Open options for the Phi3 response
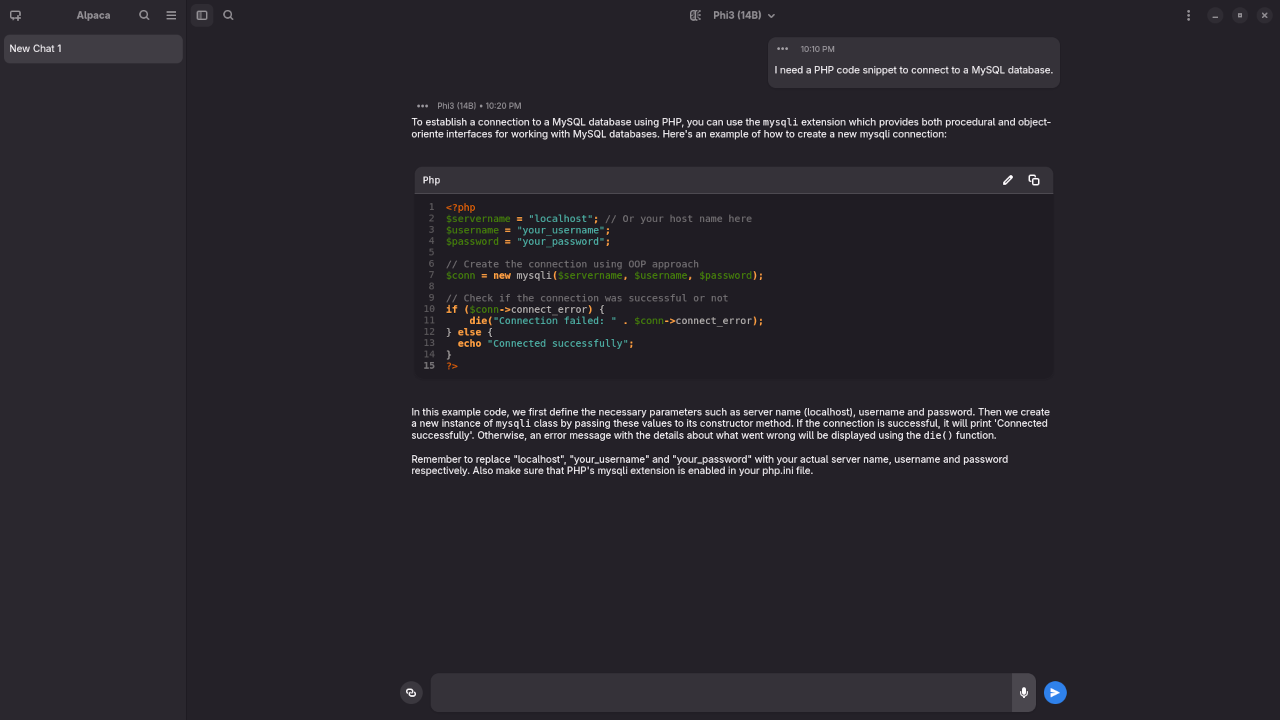Screen dimensions: 1280x720 point(422,106)
